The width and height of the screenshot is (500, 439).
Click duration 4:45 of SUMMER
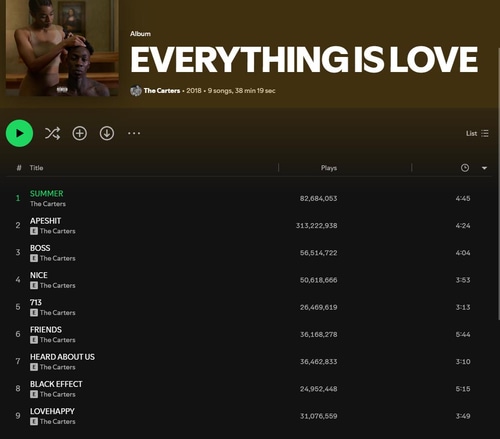(x=463, y=198)
